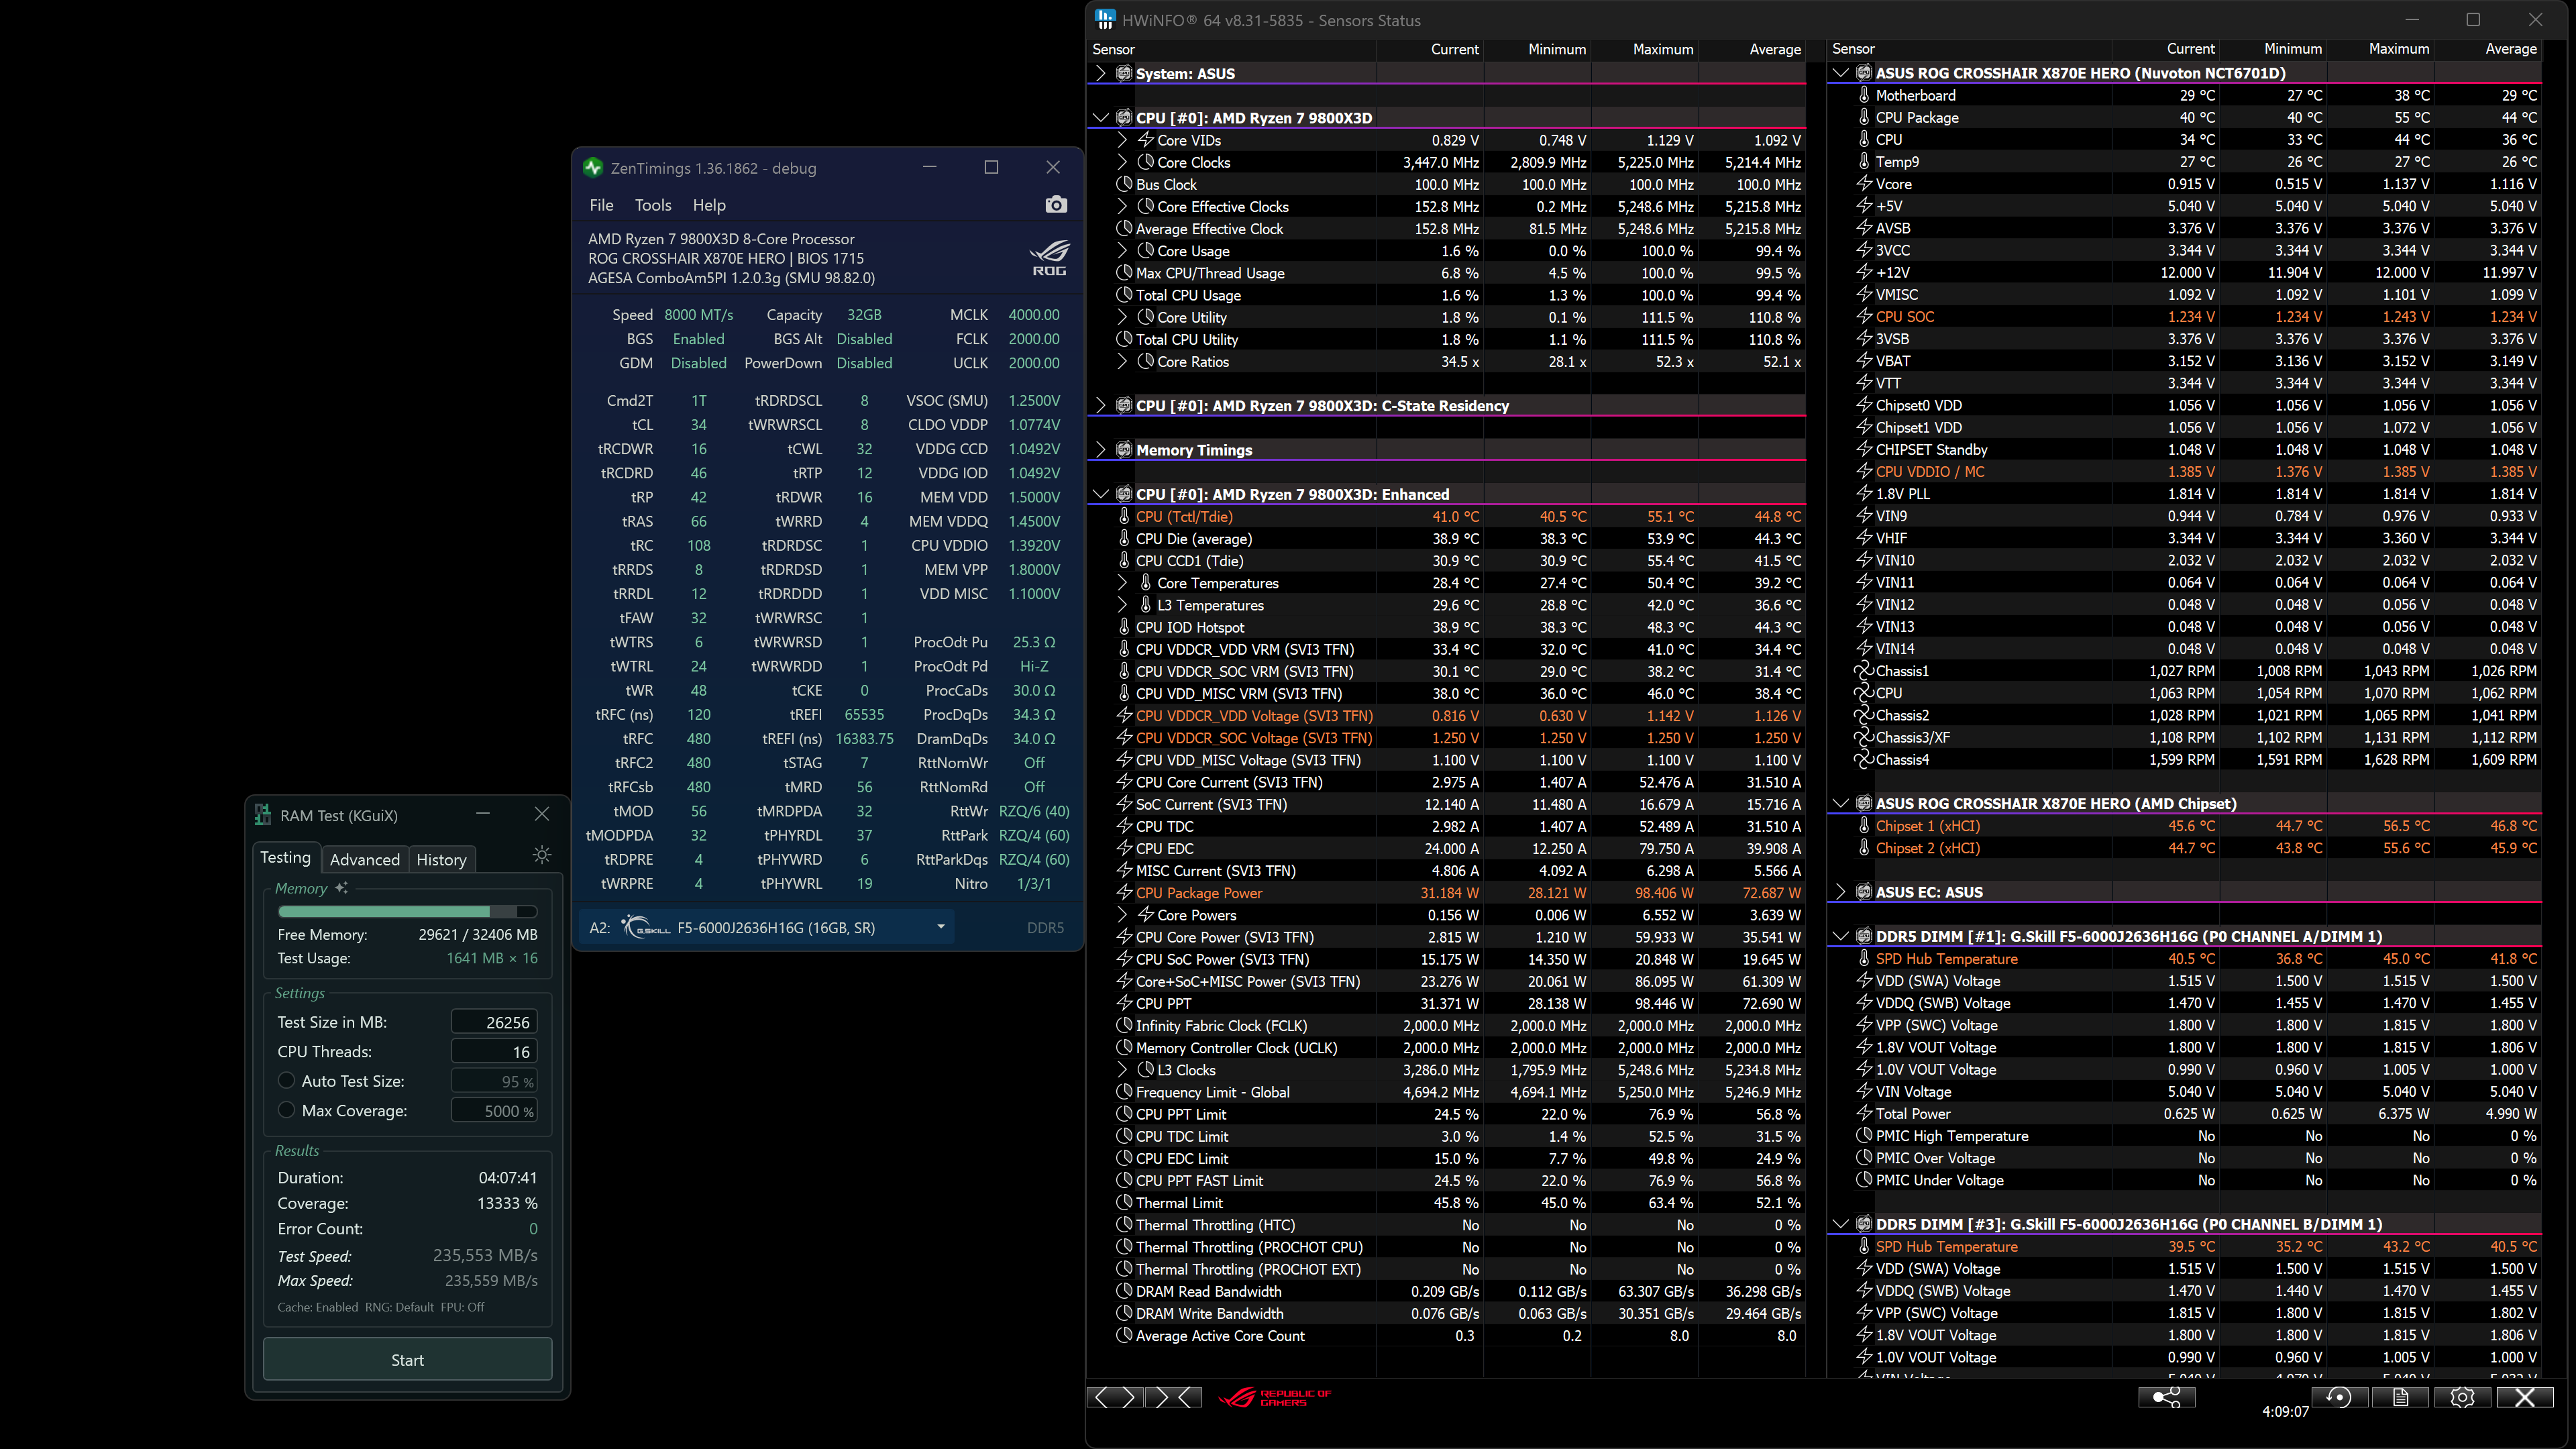Open the Tools menu in ZenTimings
The image size is (2576, 1449).
pyautogui.click(x=652, y=205)
